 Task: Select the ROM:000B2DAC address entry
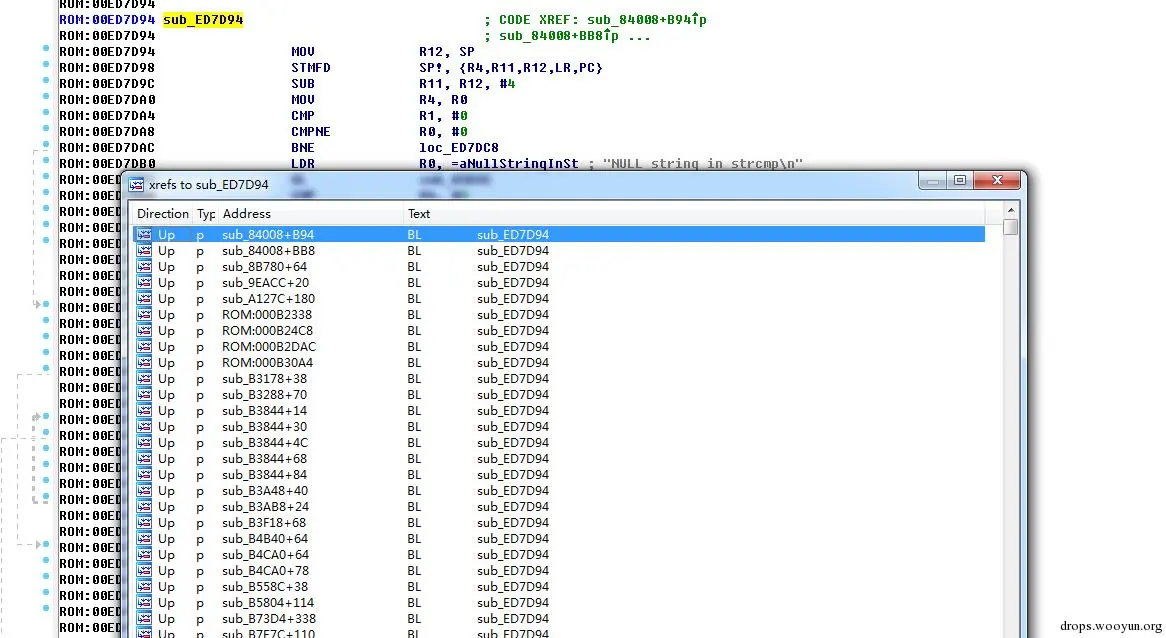tap(268, 347)
